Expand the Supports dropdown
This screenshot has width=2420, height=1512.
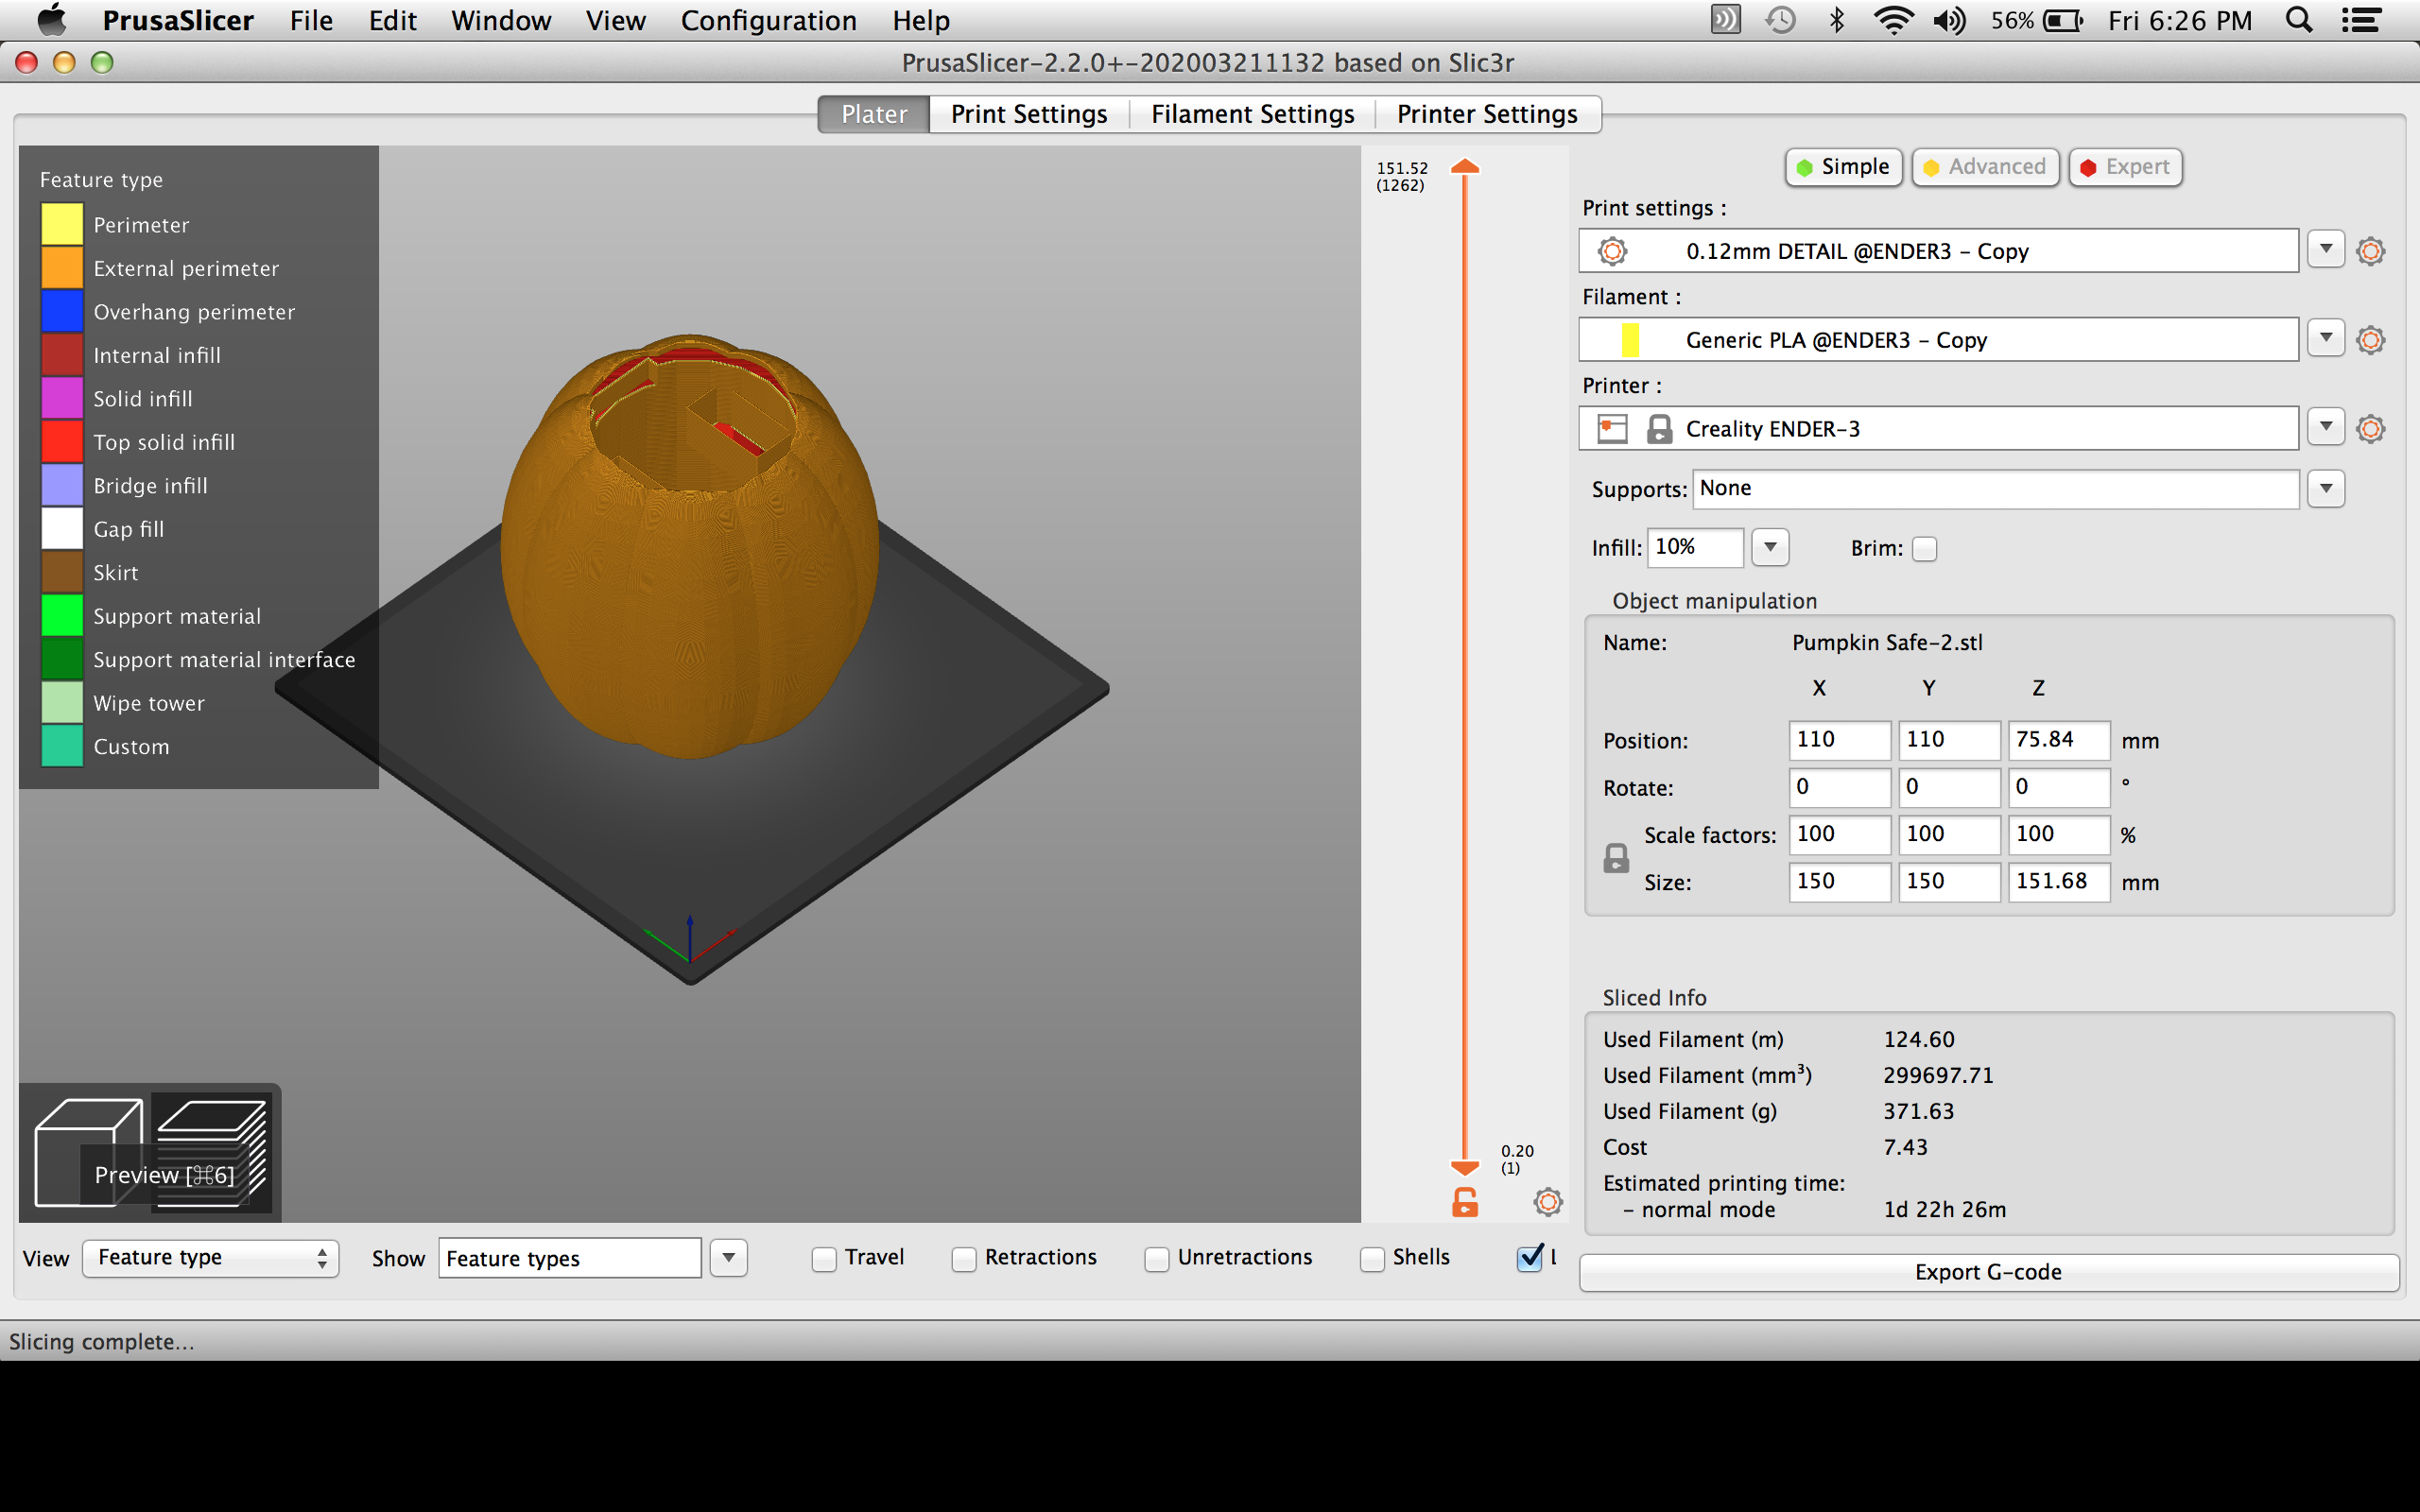[2326, 488]
